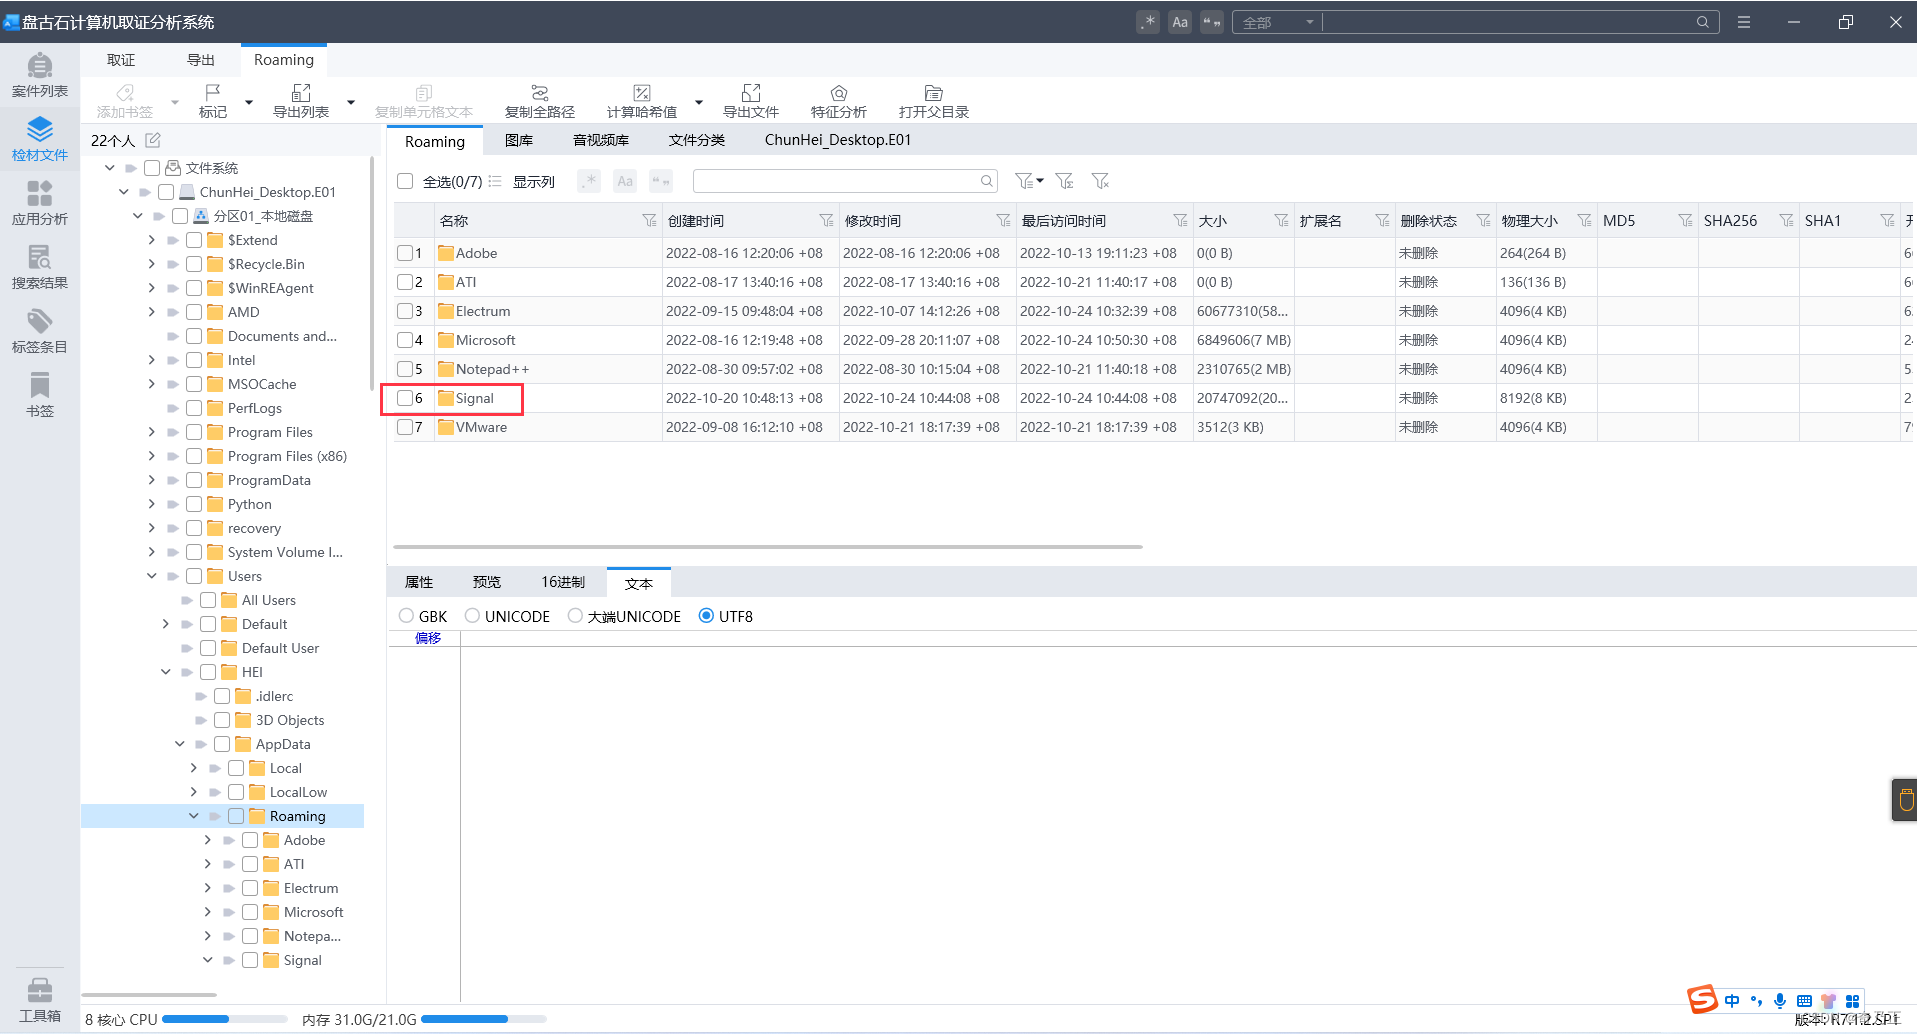Click the Sogou input method S icon
This screenshot has height=1034, width=1917.
[1702, 1000]
